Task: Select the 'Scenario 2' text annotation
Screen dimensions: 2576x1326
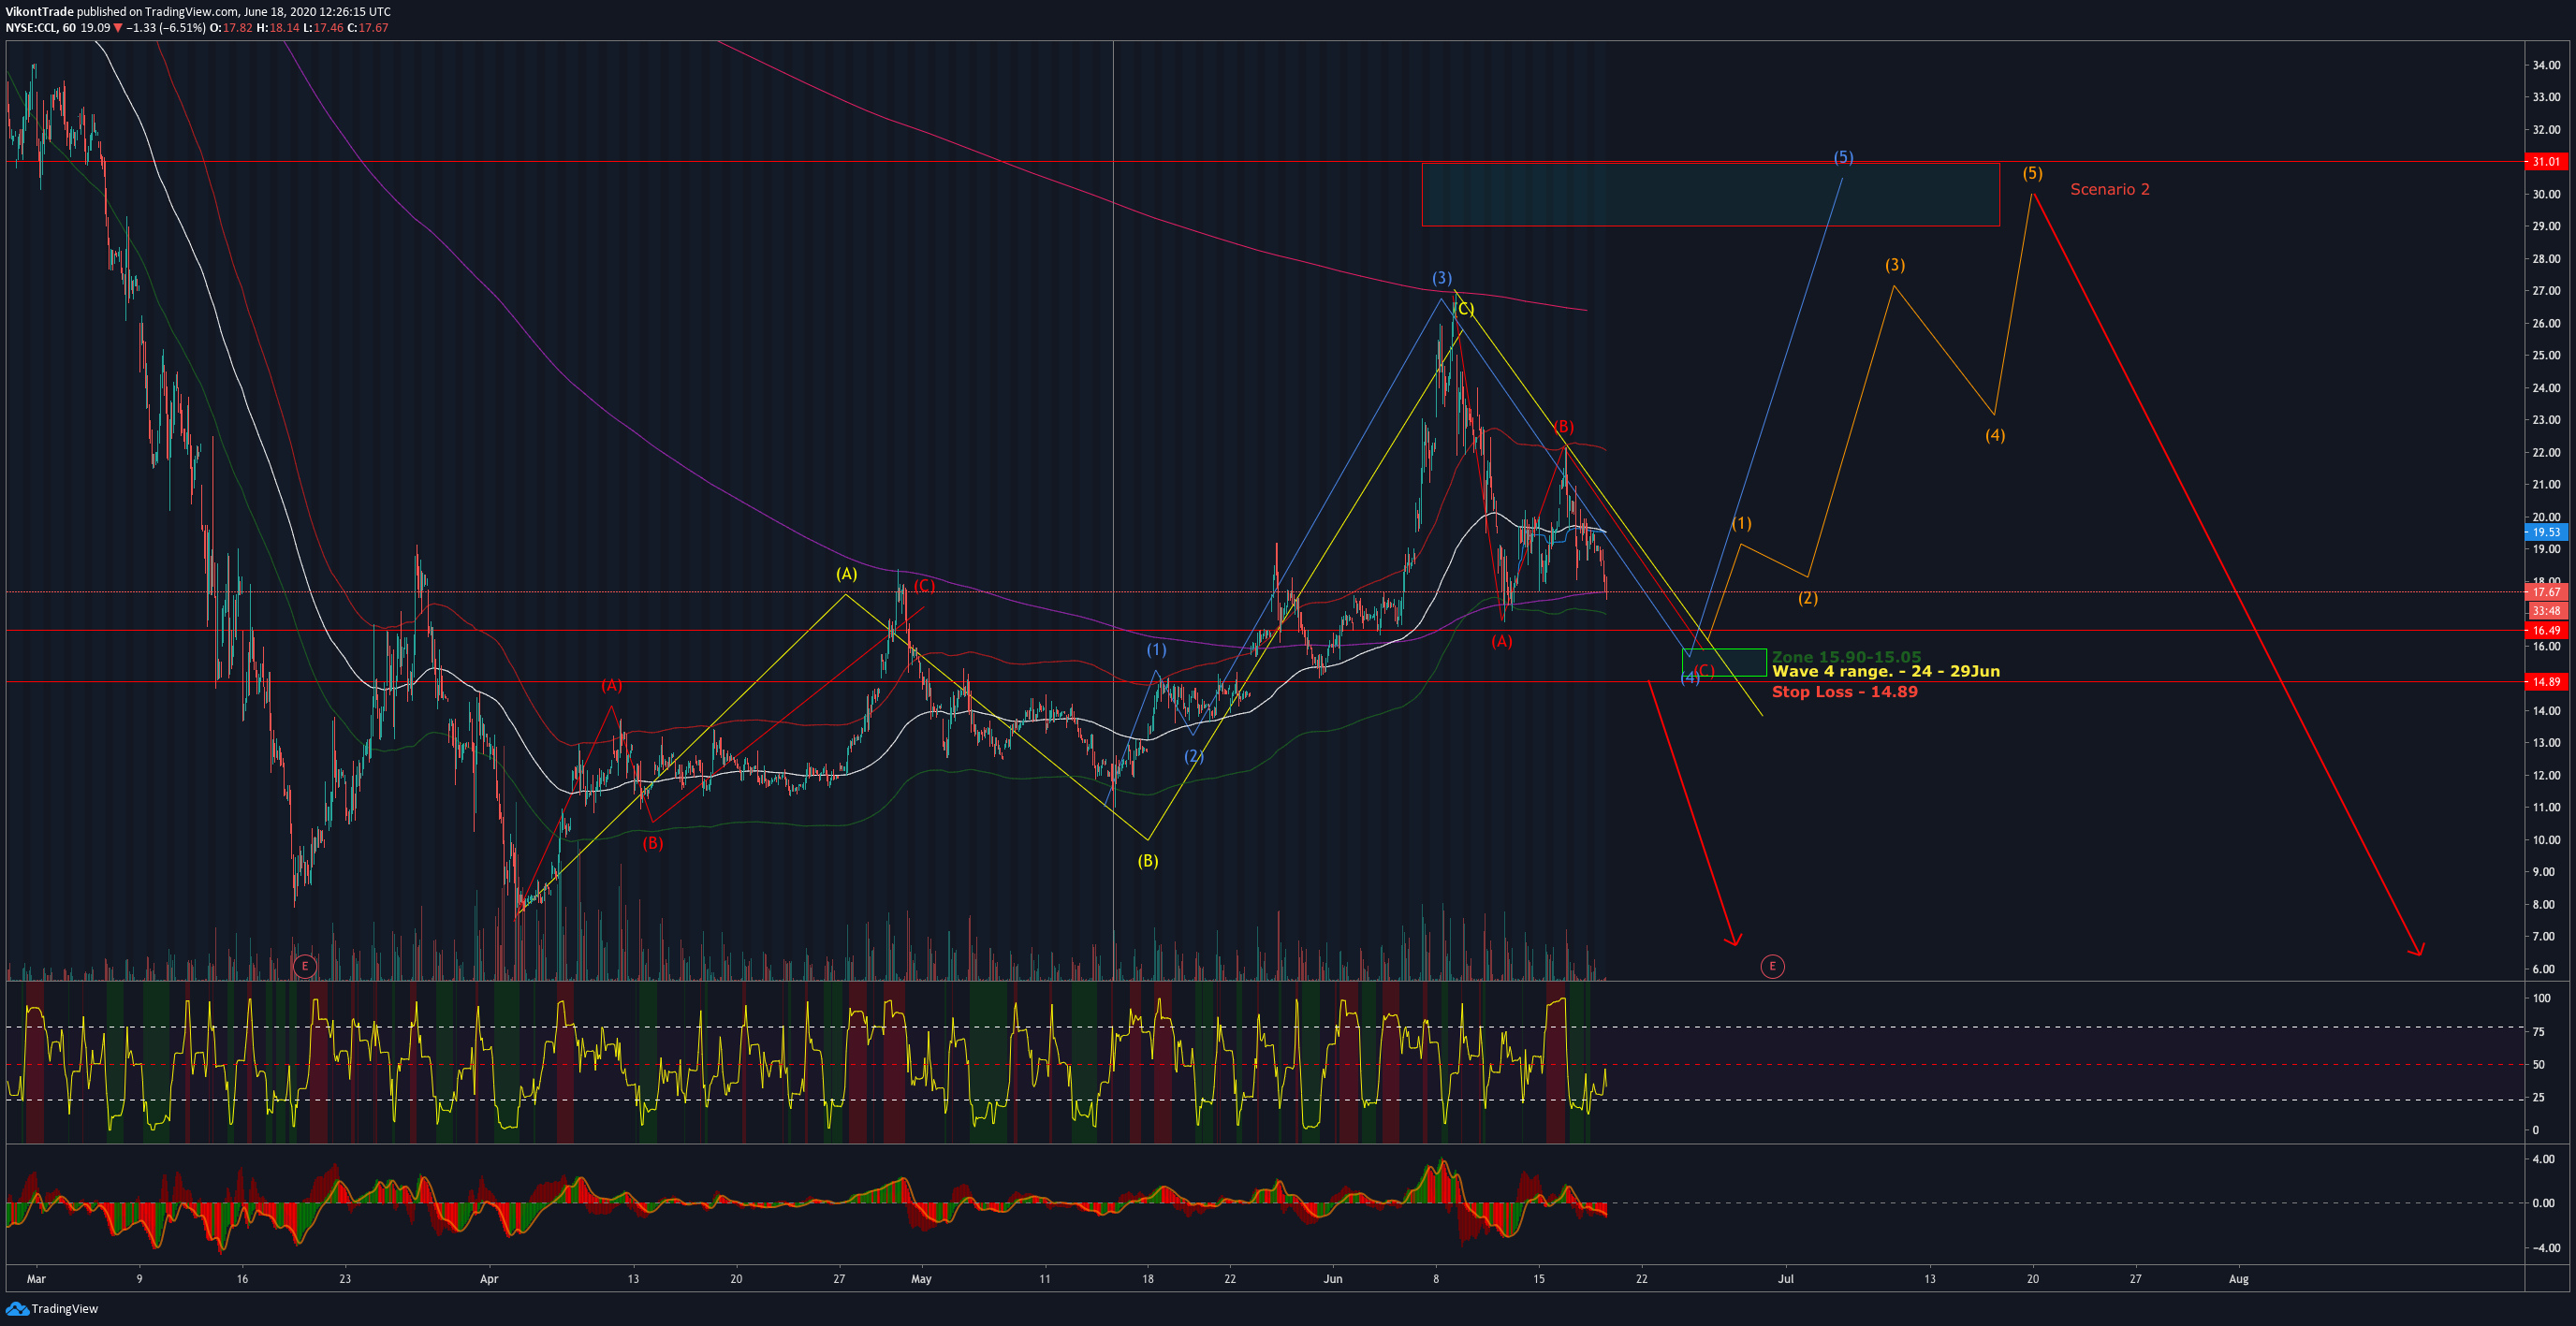Action: tap(2109, 189)
